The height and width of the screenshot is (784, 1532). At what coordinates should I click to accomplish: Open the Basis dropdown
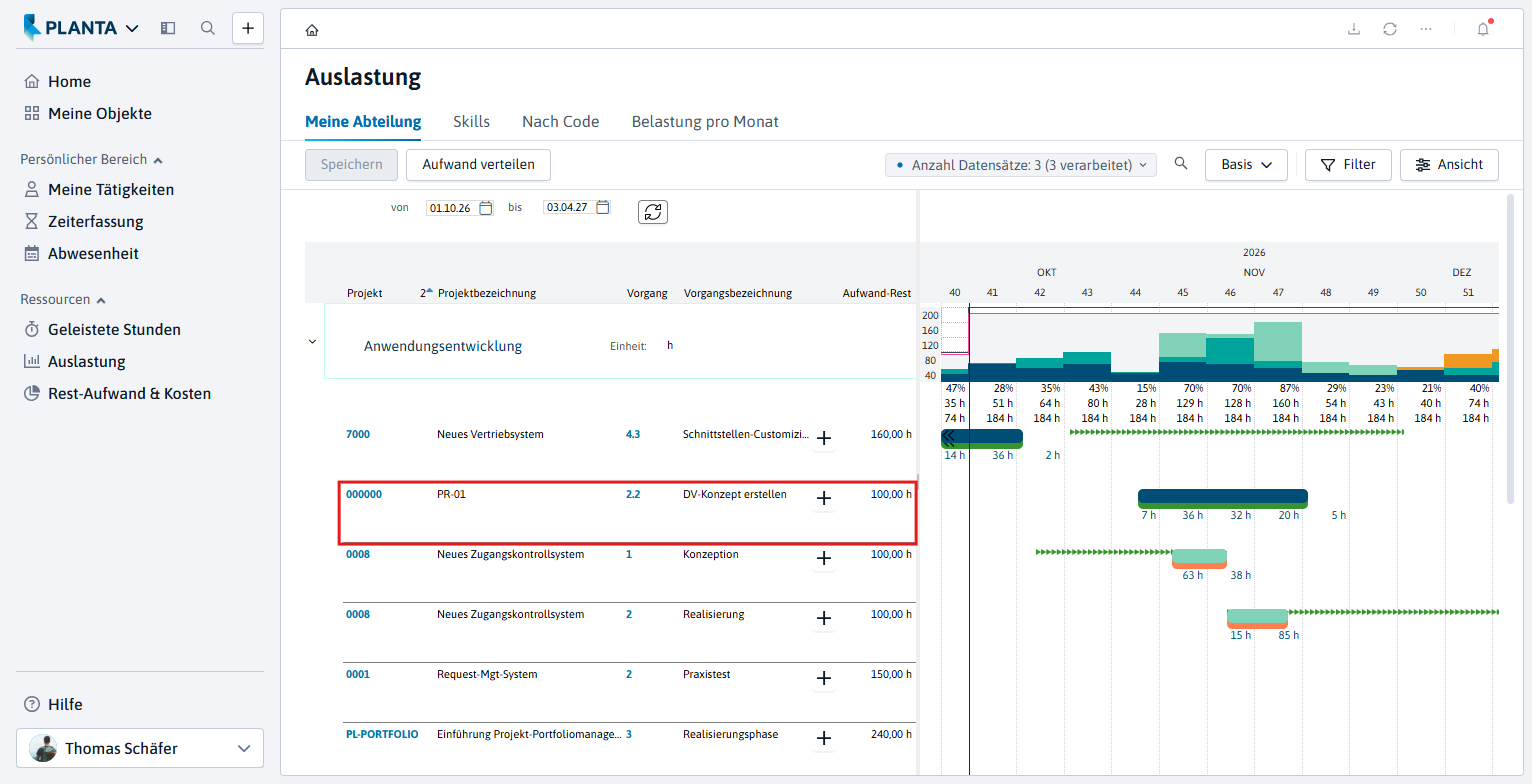1246,165
